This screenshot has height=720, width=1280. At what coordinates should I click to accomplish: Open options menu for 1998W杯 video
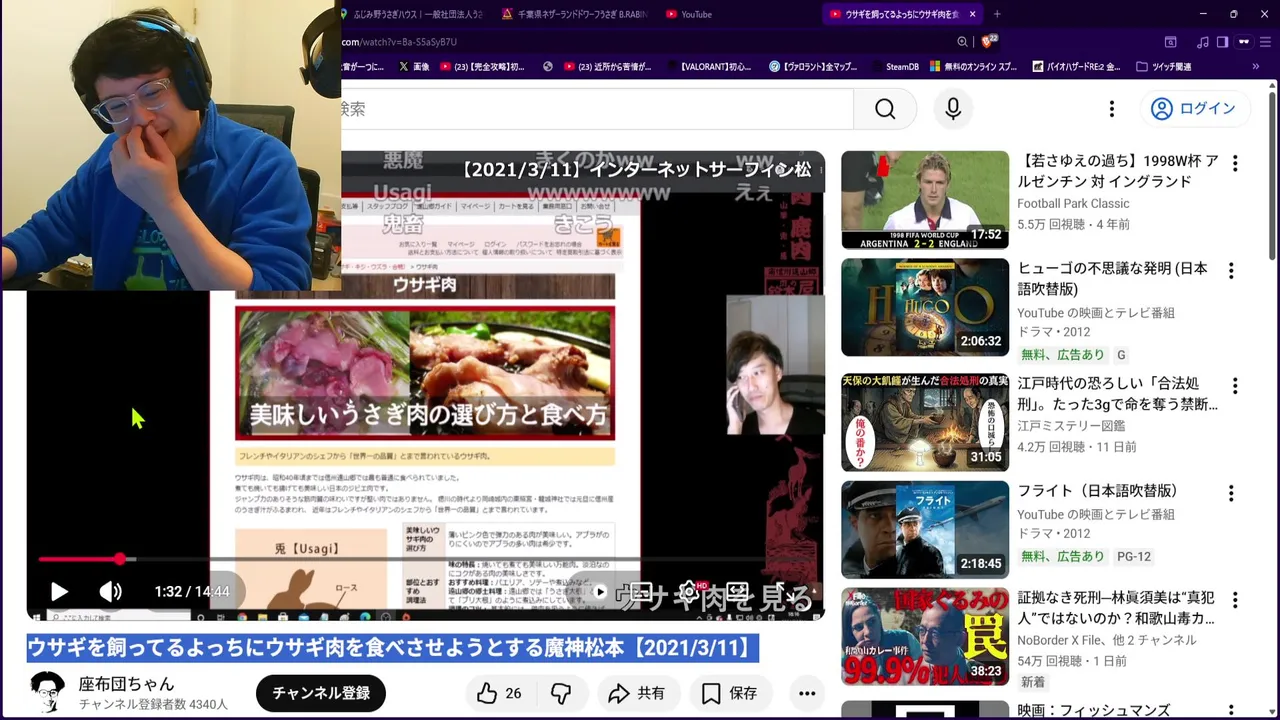tap(1235, 163)
